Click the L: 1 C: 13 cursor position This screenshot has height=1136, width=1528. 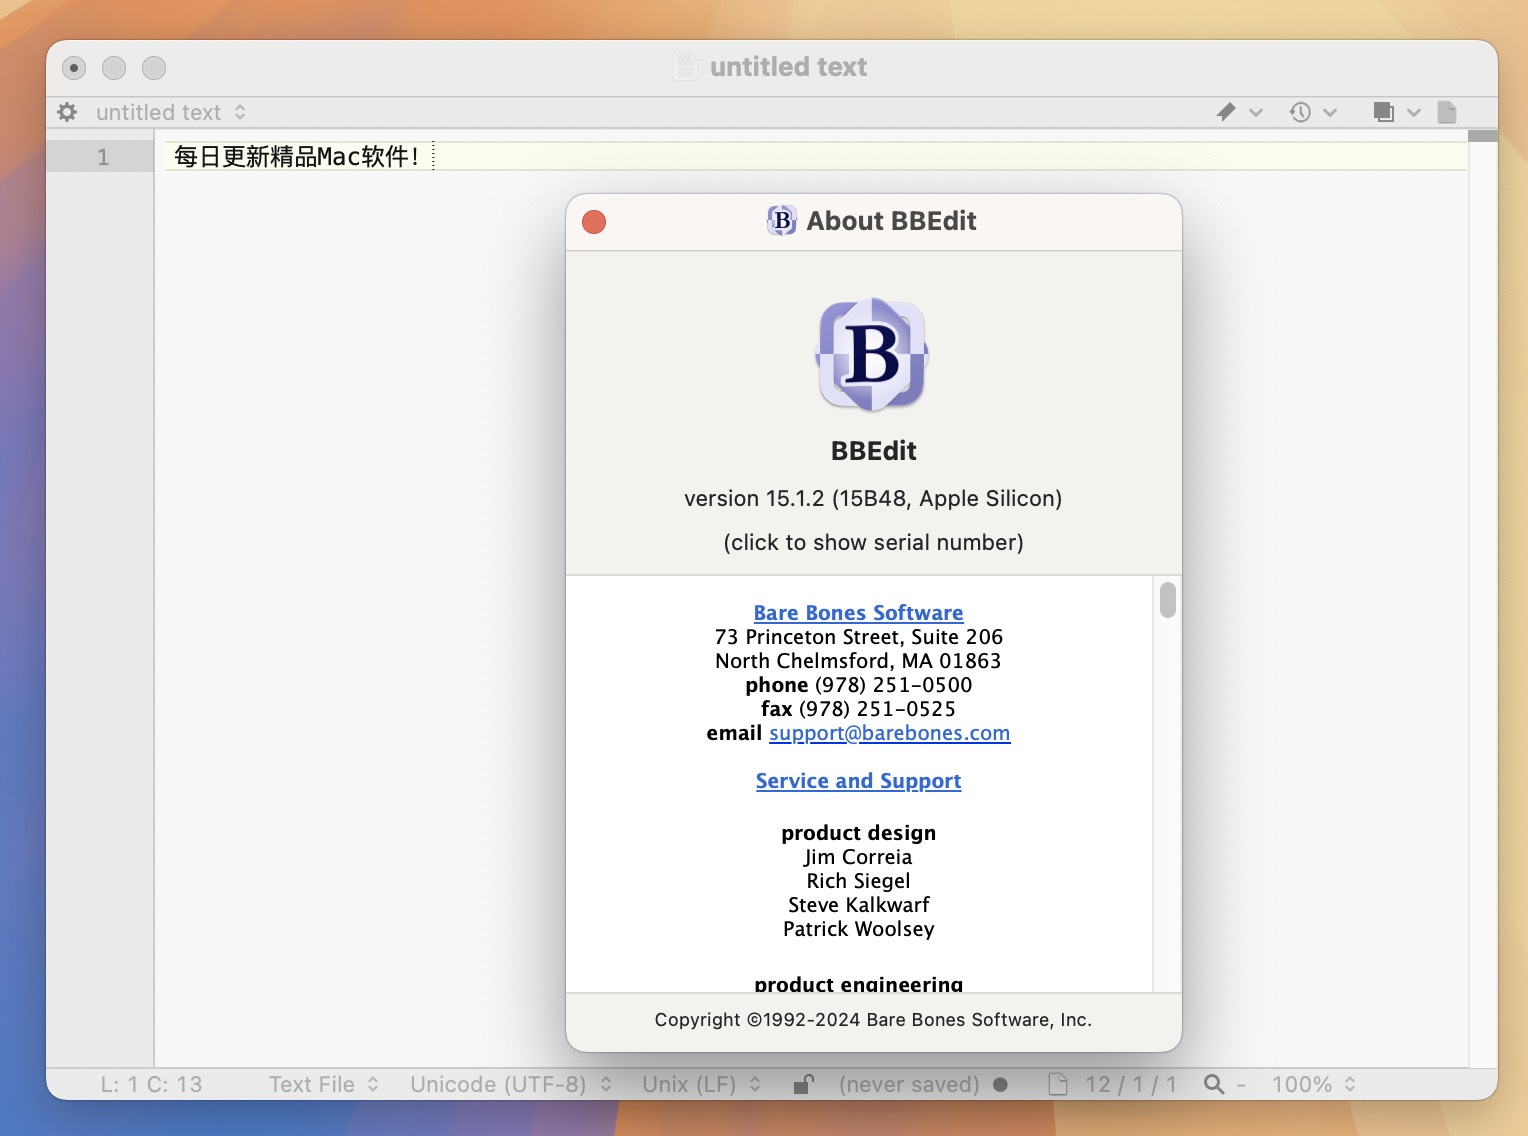(x=151, y=1084)
